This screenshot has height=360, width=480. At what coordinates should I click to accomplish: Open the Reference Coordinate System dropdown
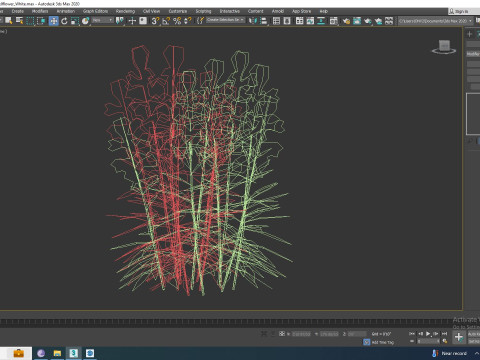click(103, 21)
